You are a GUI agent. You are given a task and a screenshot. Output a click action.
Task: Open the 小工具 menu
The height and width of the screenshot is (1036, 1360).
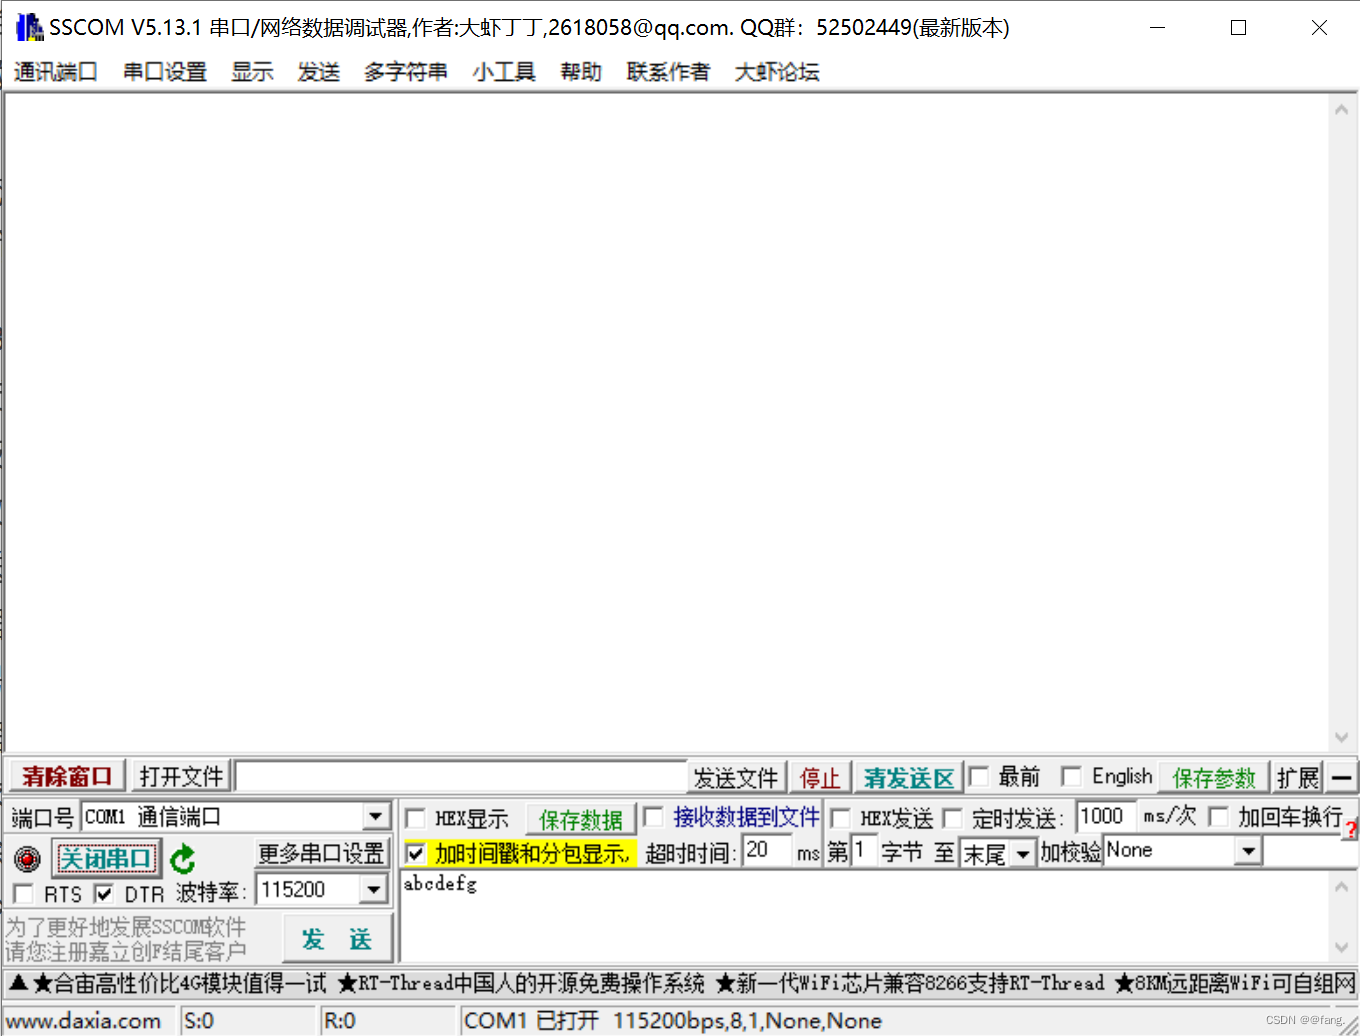click(504, 72)
